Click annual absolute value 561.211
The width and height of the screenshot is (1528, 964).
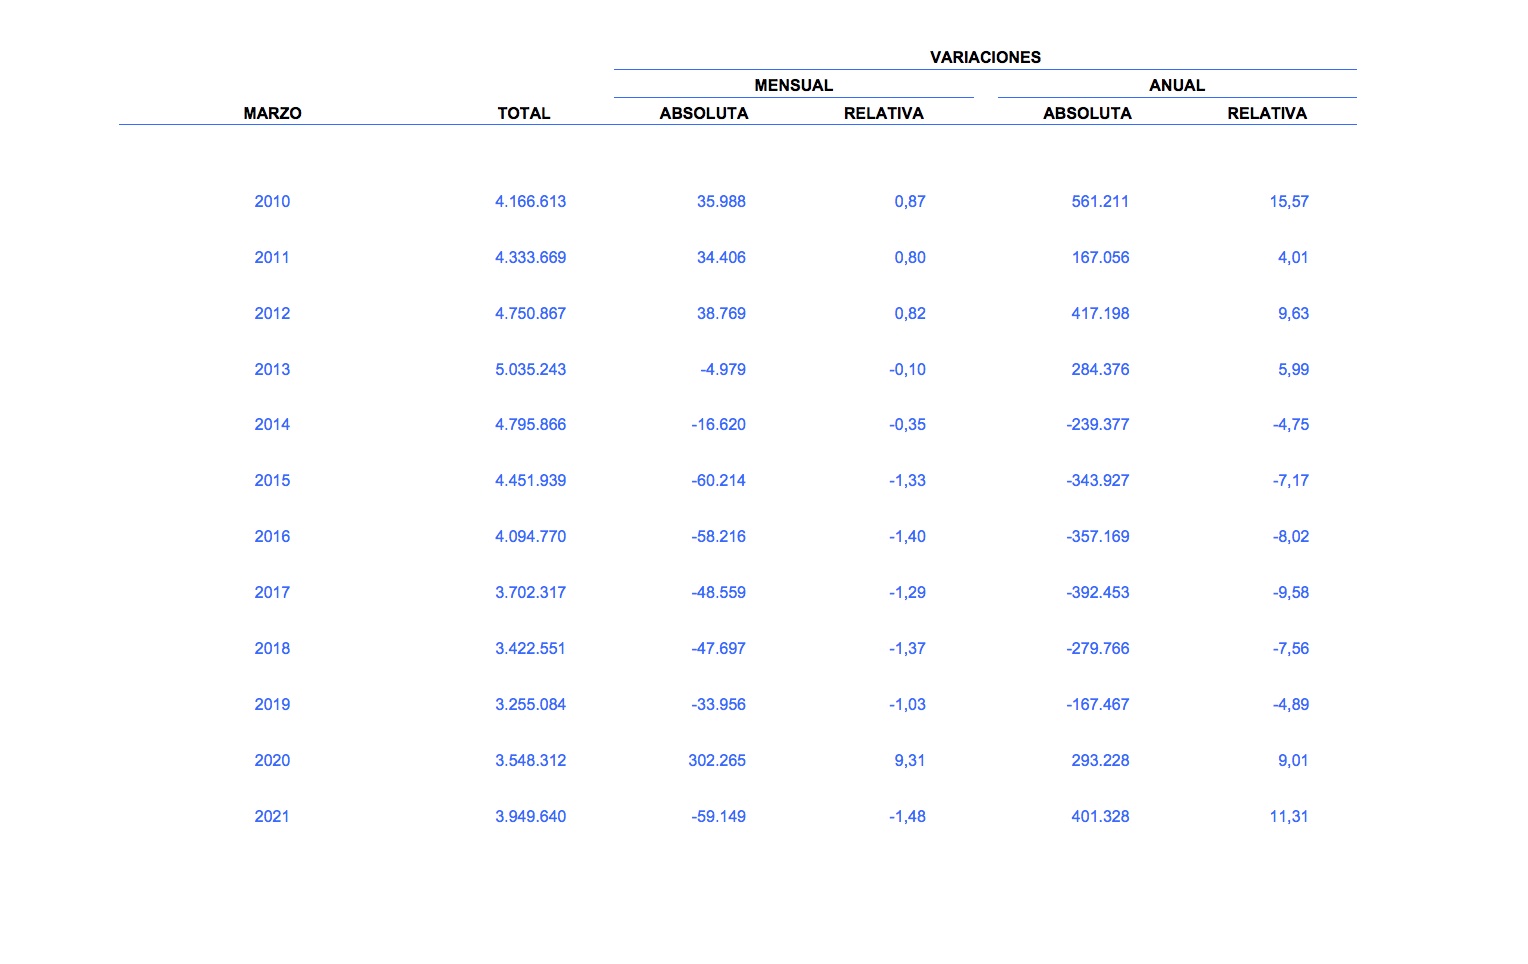tap(1100, 201)
